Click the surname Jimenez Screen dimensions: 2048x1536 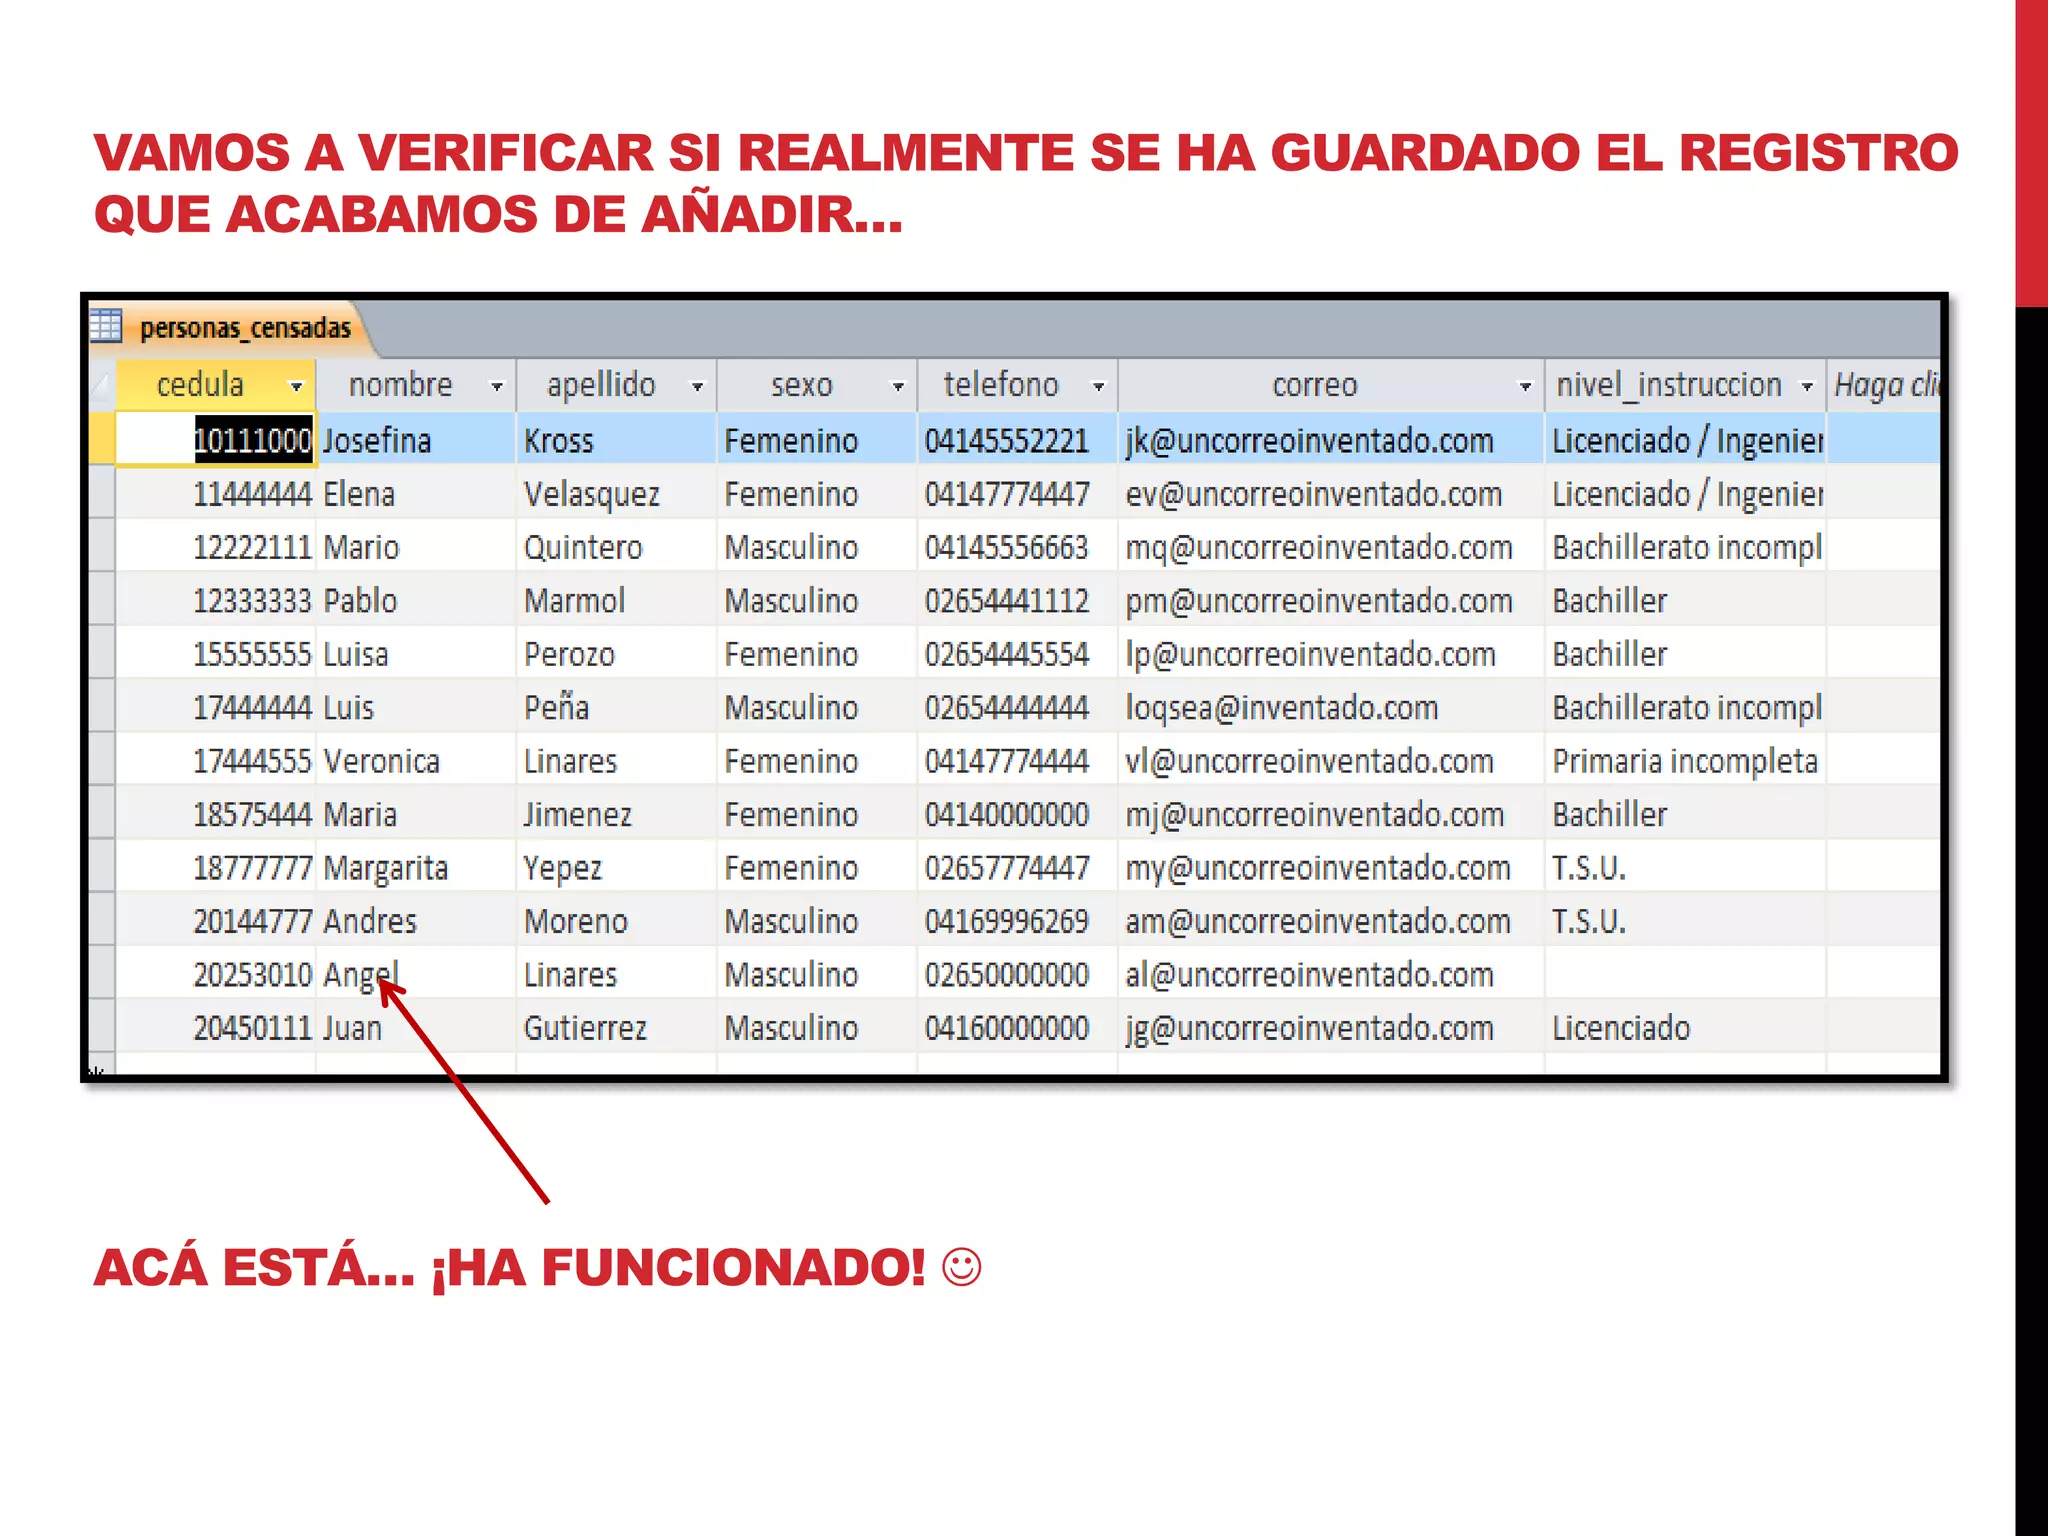click(578, 815)
